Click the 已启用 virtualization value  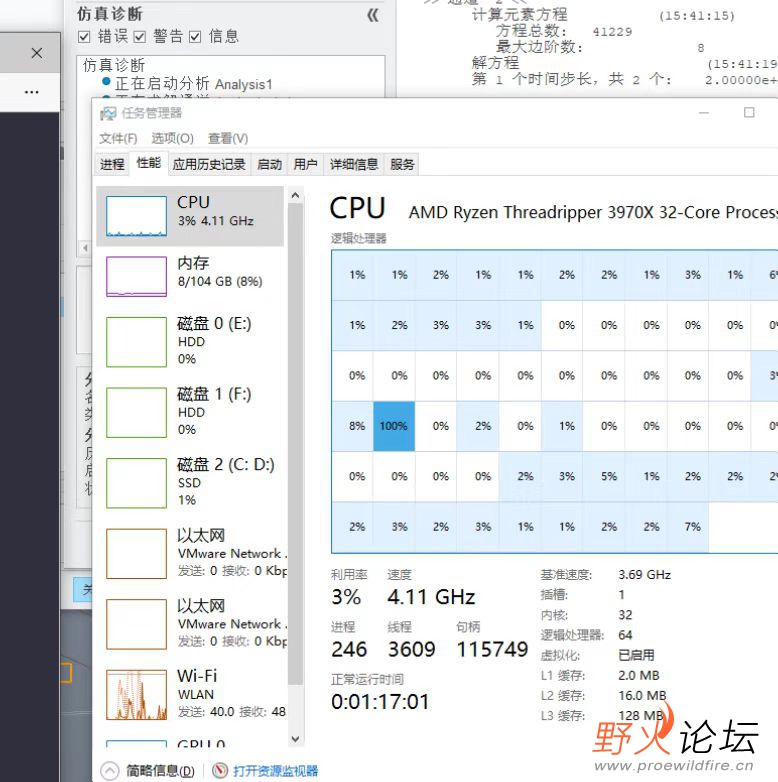[x=636, y=655]
